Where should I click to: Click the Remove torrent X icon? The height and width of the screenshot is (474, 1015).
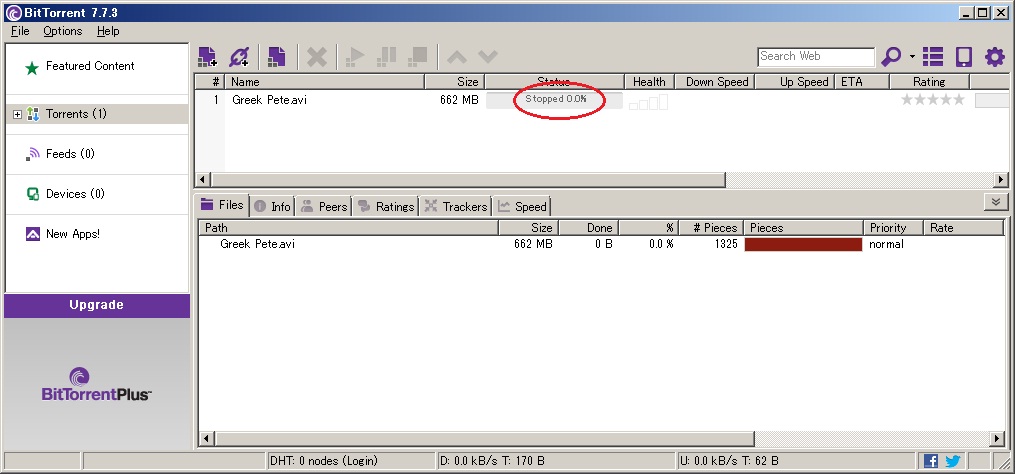[316, 57]
